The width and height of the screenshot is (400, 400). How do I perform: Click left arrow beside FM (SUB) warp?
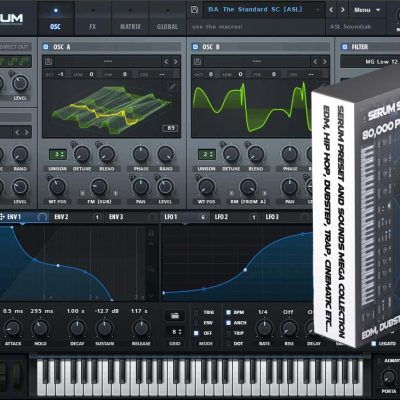point(82,193)
